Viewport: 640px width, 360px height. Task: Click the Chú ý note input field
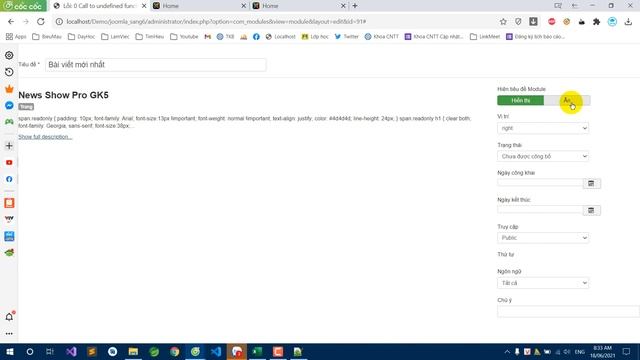[568, 311]
